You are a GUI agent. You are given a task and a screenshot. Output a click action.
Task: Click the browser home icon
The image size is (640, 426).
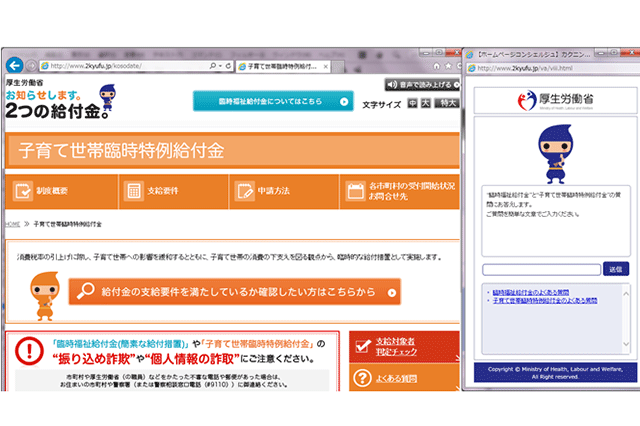click(436, 66)
